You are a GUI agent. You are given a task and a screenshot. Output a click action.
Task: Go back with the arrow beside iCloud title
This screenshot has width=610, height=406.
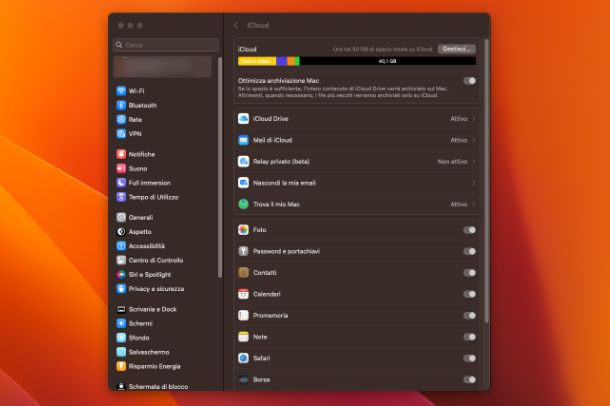coord(236,25)
